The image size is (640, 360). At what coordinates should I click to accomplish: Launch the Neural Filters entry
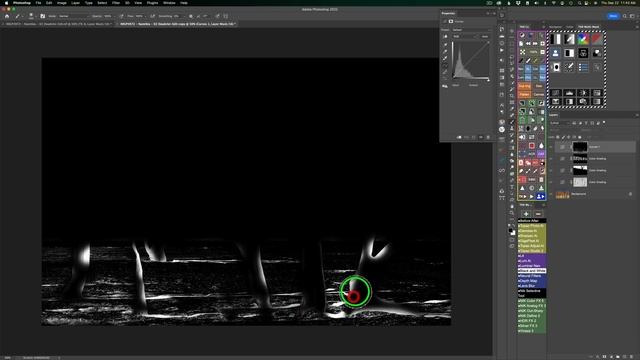coord(532,276)
